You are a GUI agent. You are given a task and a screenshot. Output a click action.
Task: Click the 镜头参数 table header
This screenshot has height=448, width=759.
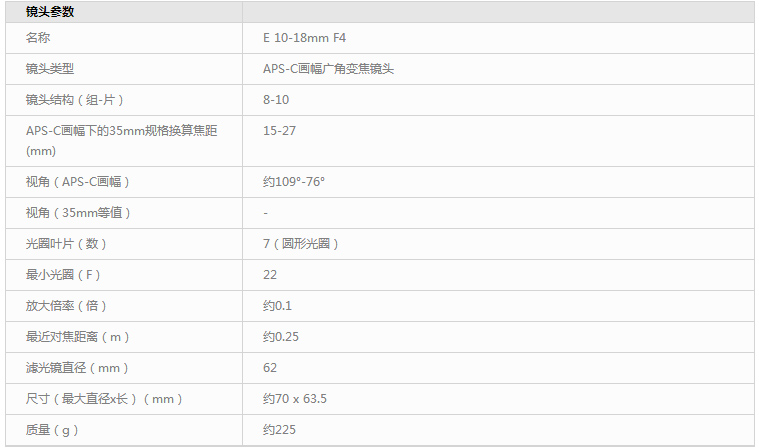50,12
